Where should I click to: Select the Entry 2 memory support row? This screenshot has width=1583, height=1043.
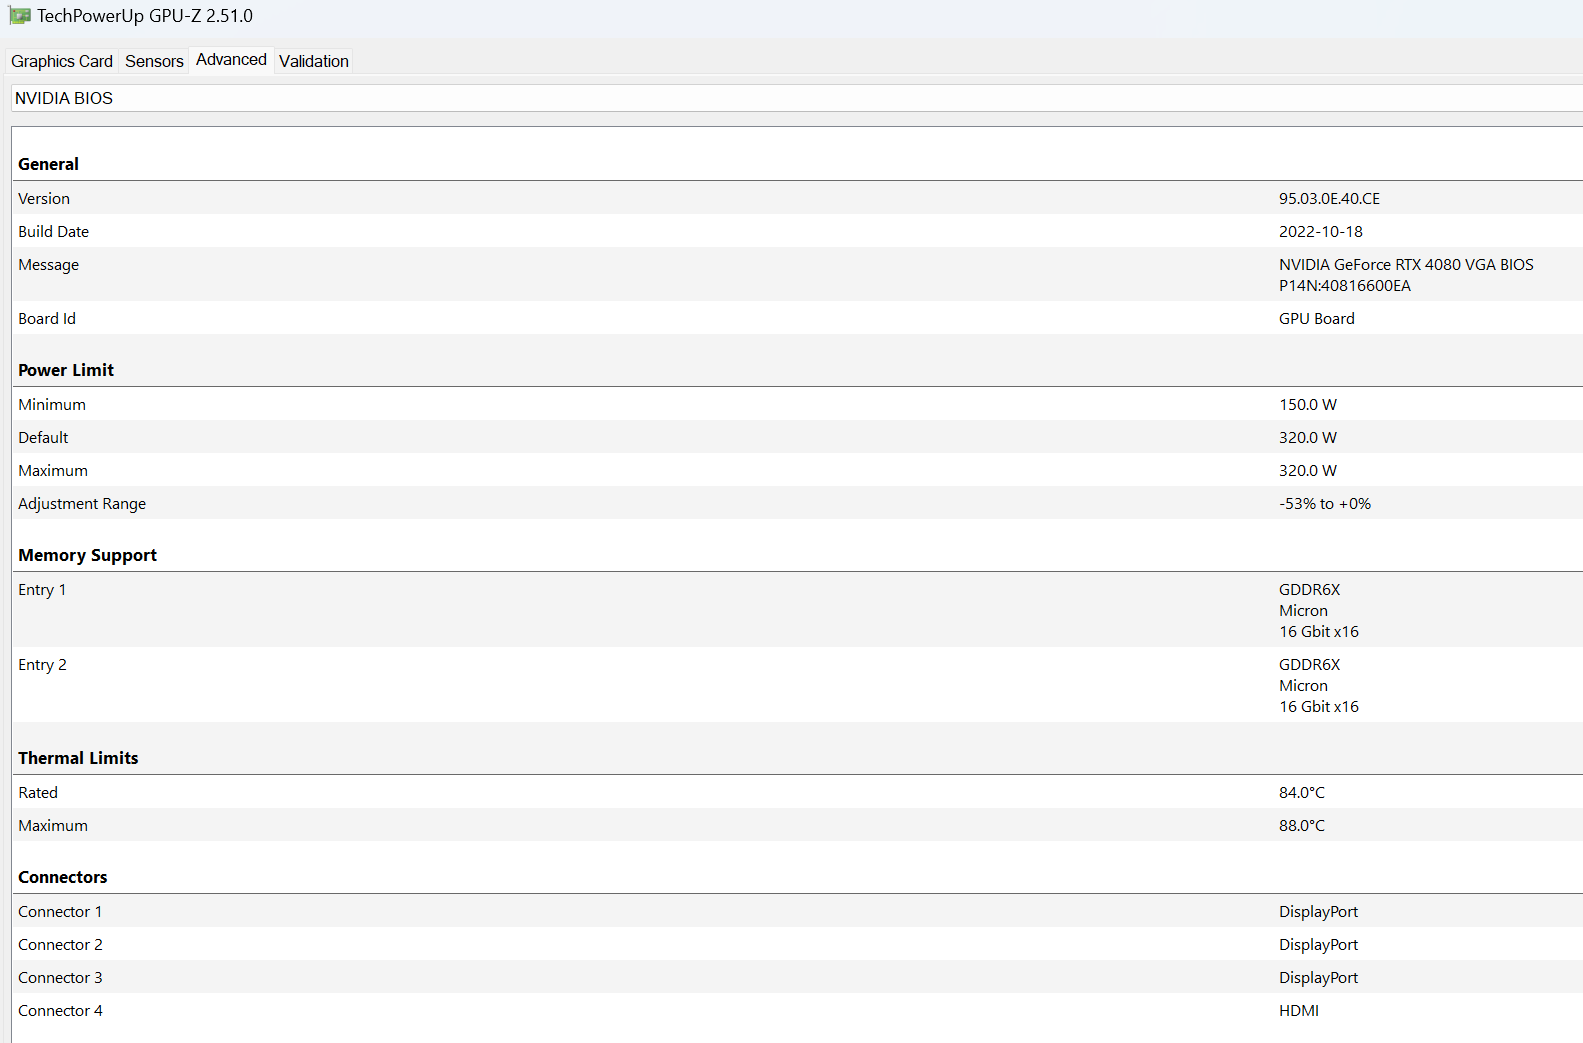click(x=42, y=665)
